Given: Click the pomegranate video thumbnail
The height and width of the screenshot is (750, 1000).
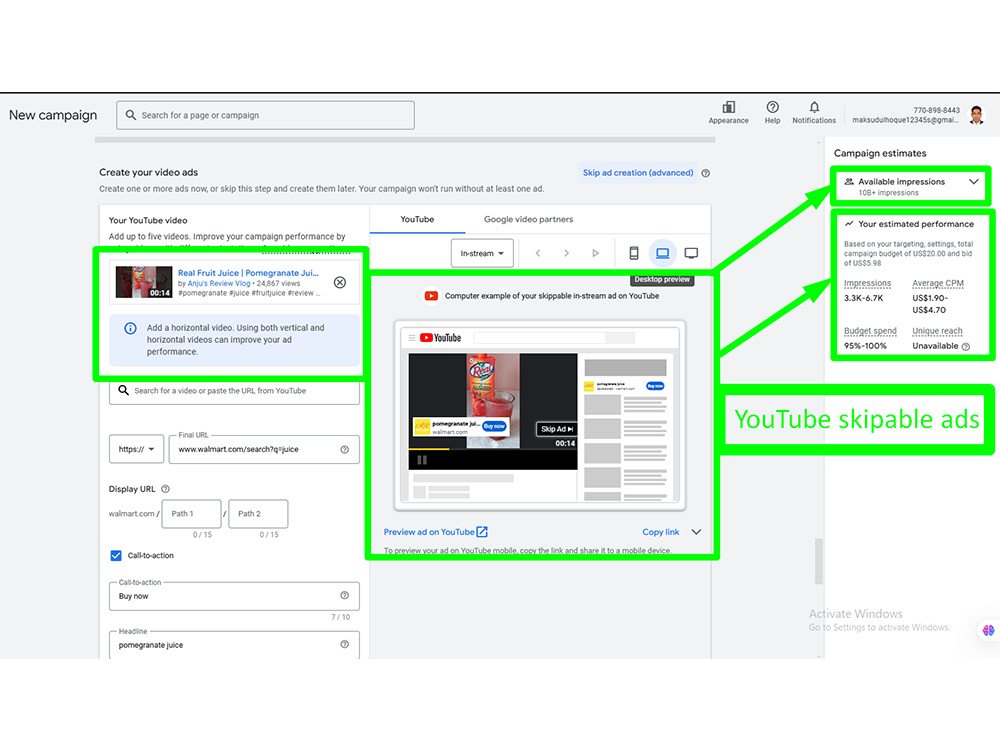Looking at the screenshot, I should pyautogui.click(x=144, y=282).
